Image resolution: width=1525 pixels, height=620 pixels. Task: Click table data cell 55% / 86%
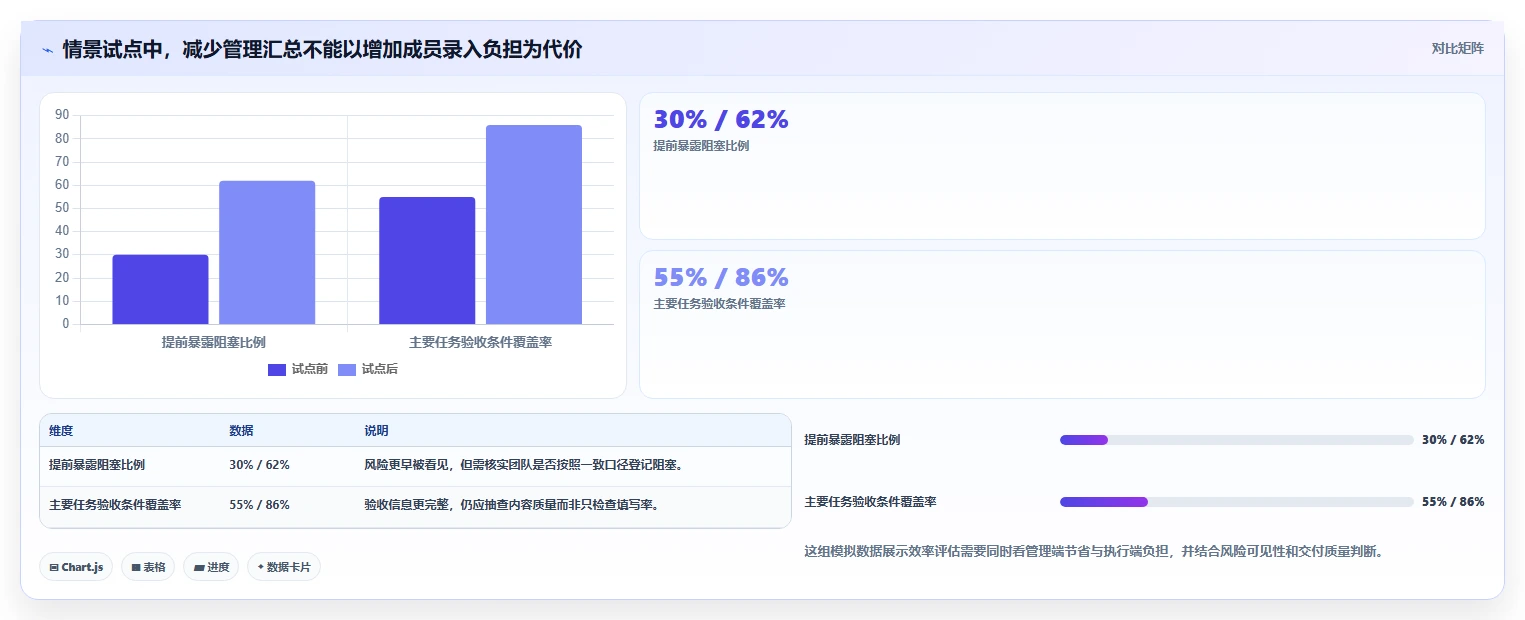point(259,505)
